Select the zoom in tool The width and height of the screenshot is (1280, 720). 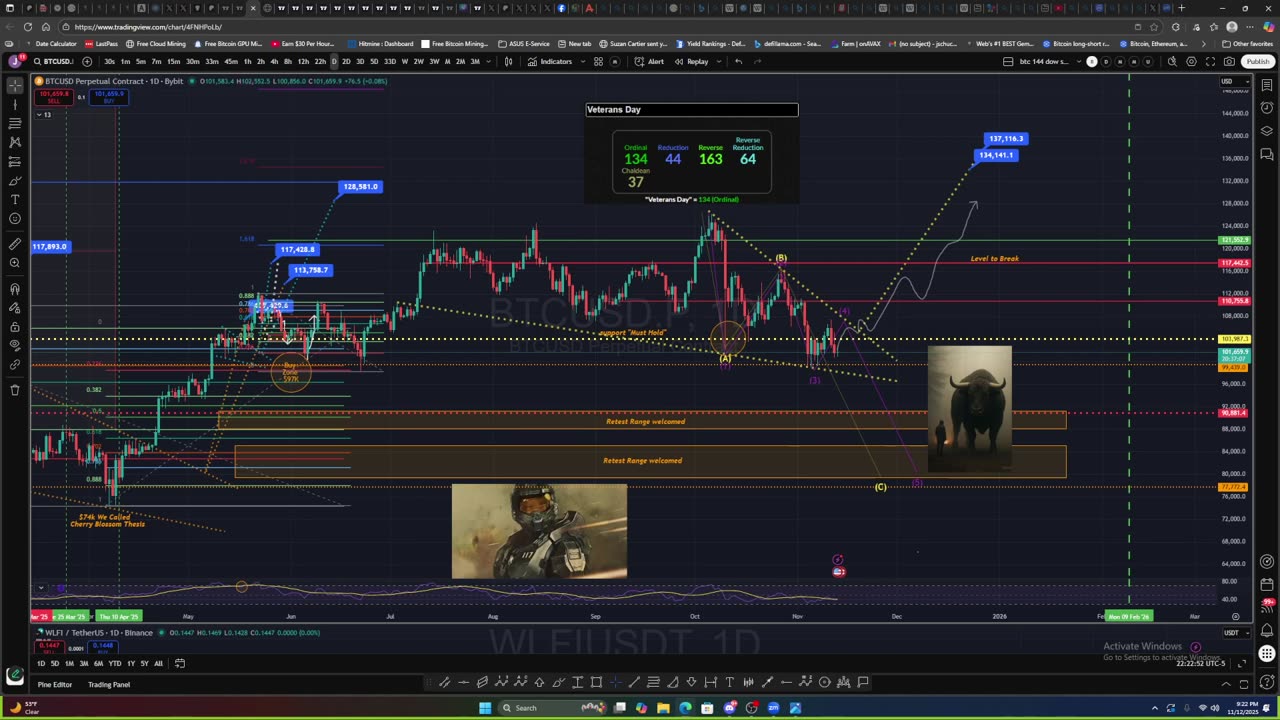coord(15,263)
